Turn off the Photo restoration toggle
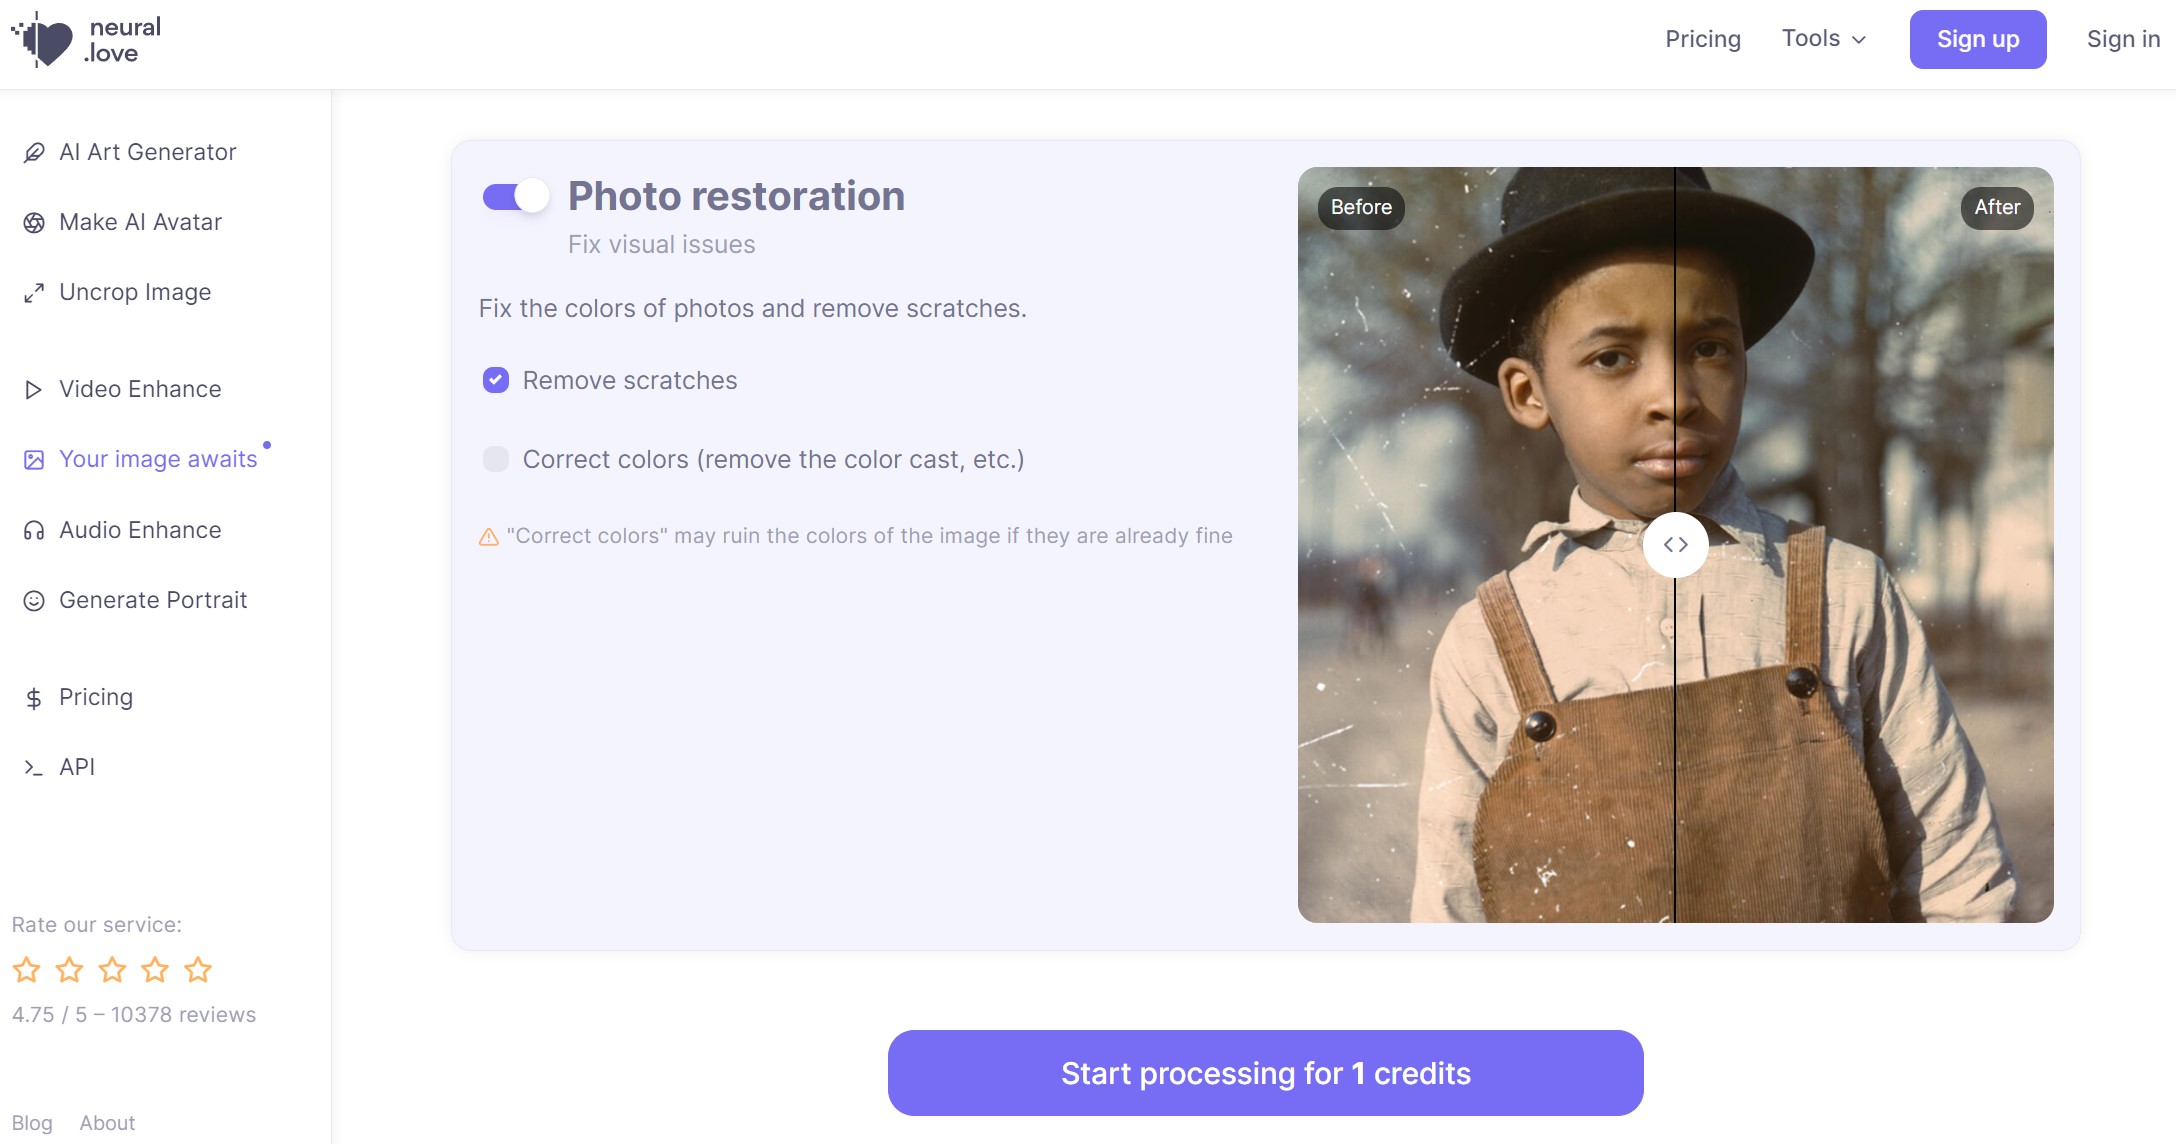Image resolution: width=2176 pixels, height=1144 pixels. (516, 196)
